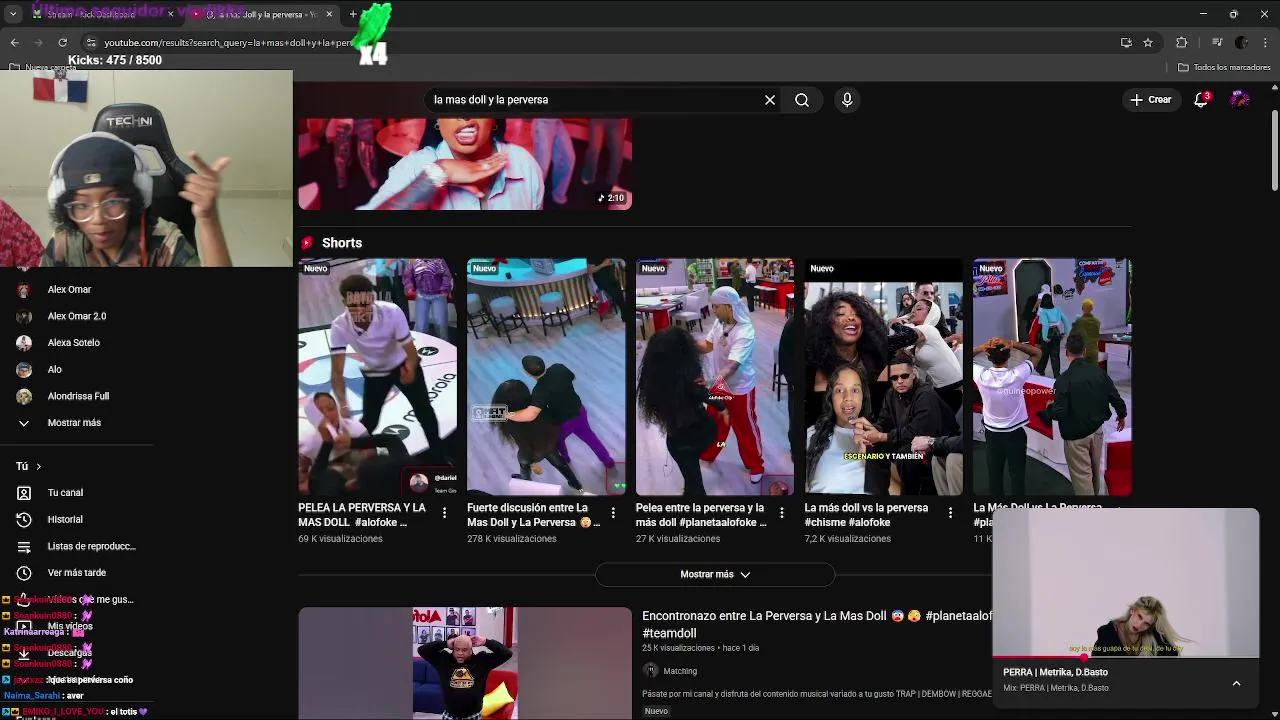Click PELEA LA PERVERSA Y LA MAS DOLL title
This screenshot has width=1280, height=720.
(362, 515)
